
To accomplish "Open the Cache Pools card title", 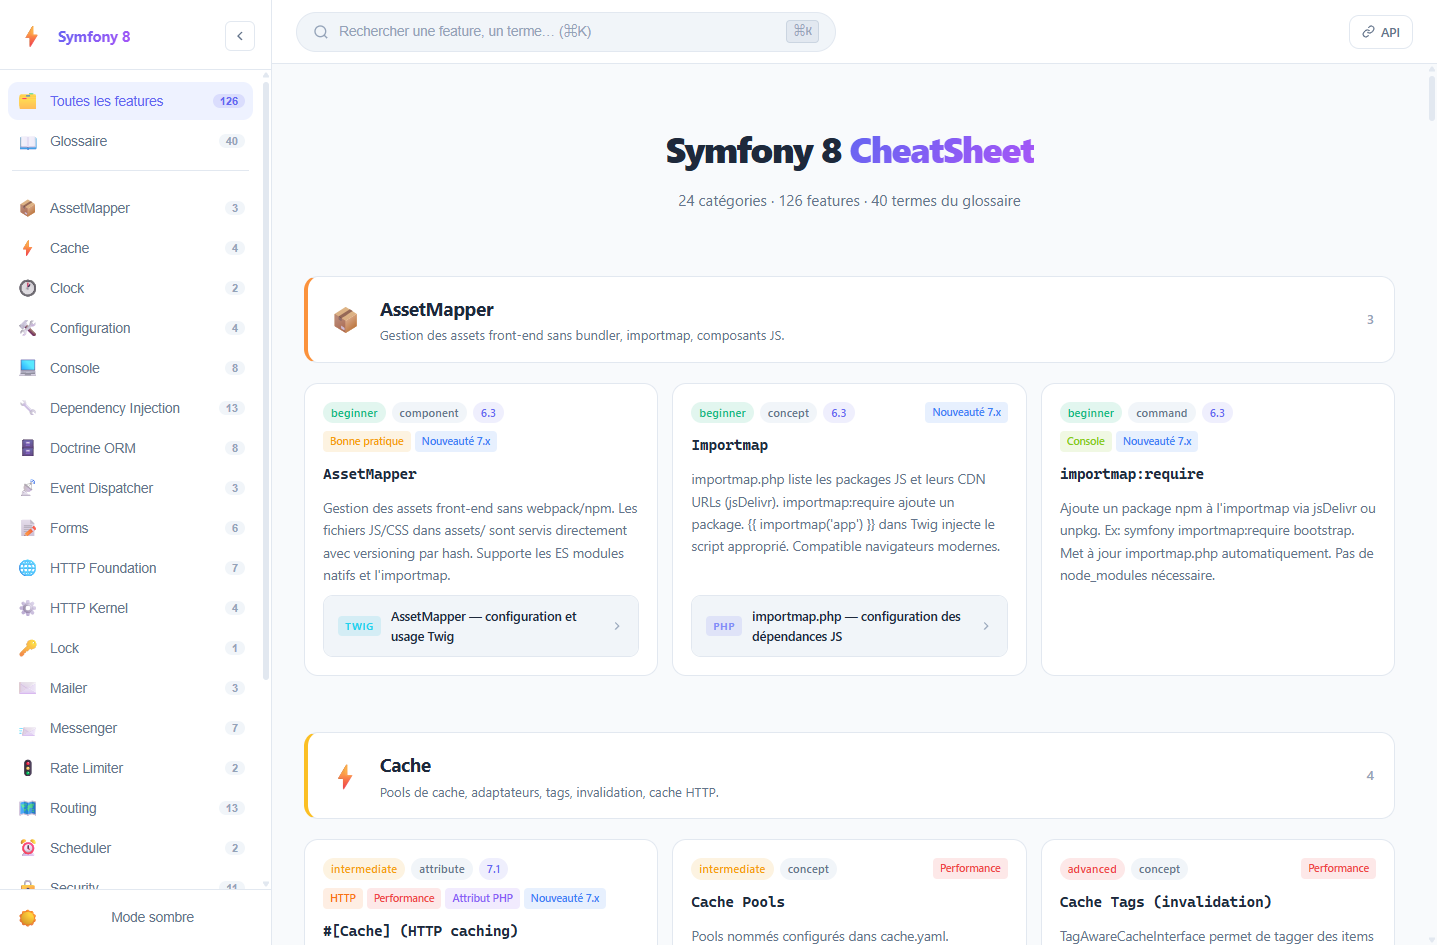I will tap(738, 902).
